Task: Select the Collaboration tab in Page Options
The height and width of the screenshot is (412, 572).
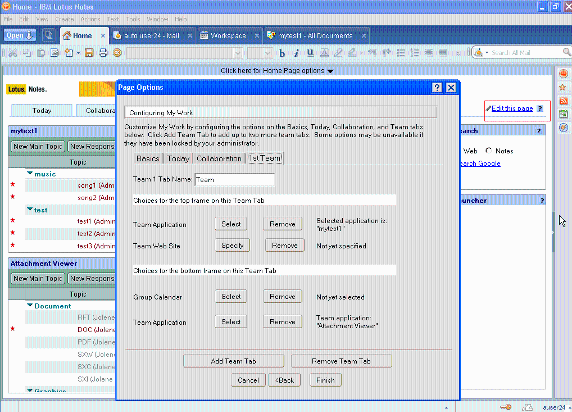Action: [x=219, y=158]
